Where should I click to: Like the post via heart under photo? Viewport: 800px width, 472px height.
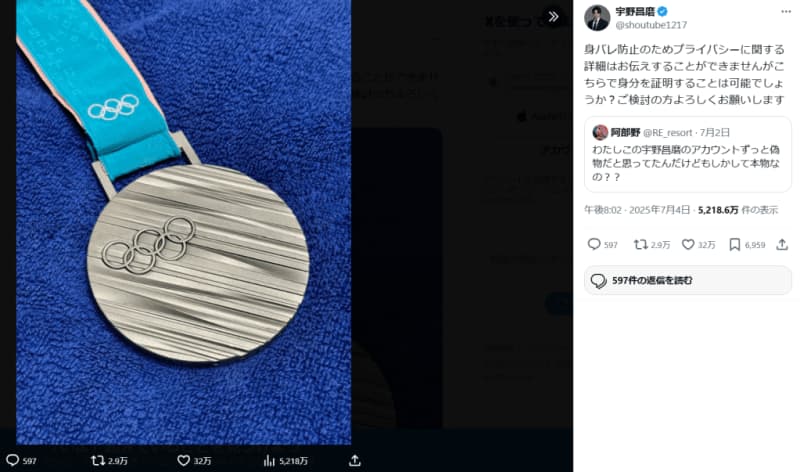184,460
